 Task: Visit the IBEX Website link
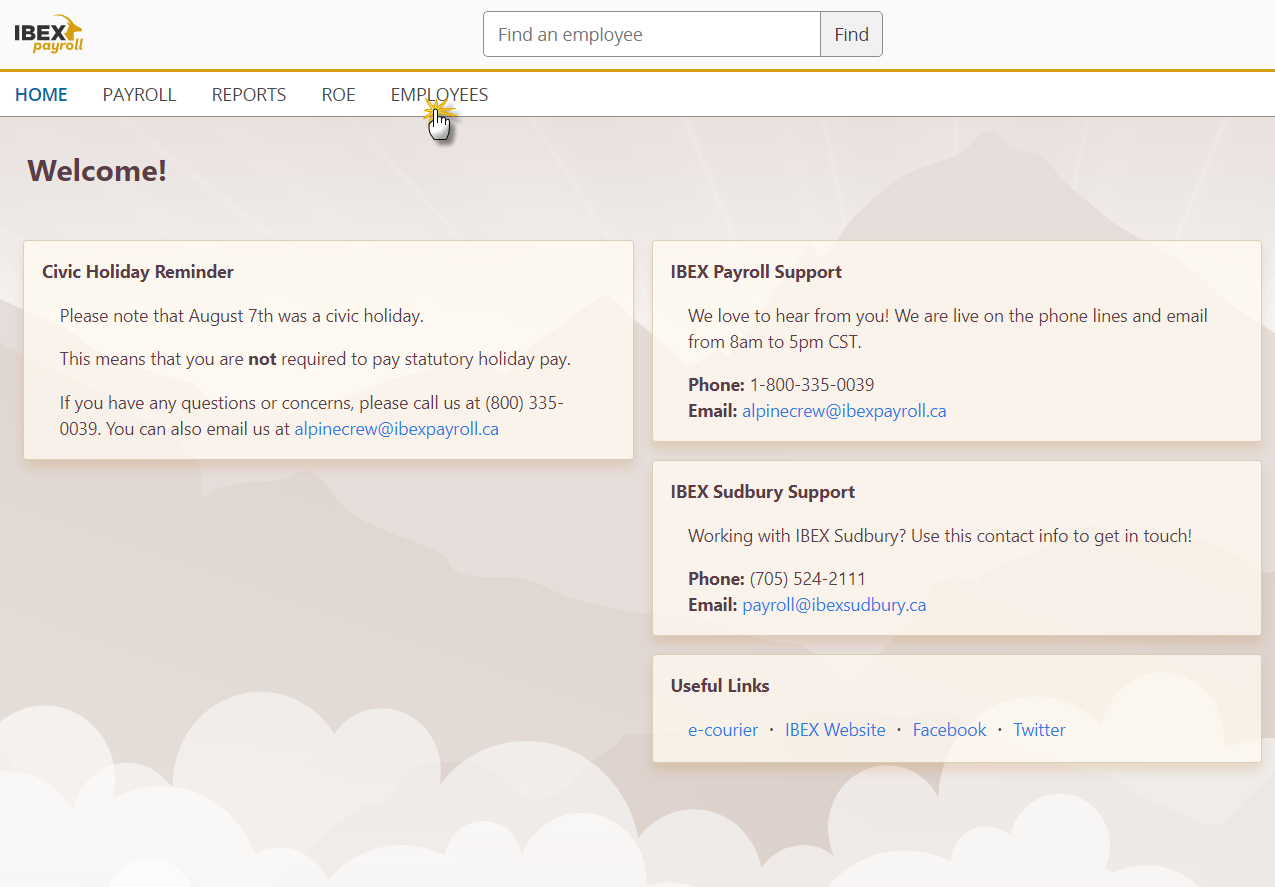click(835, 730)
